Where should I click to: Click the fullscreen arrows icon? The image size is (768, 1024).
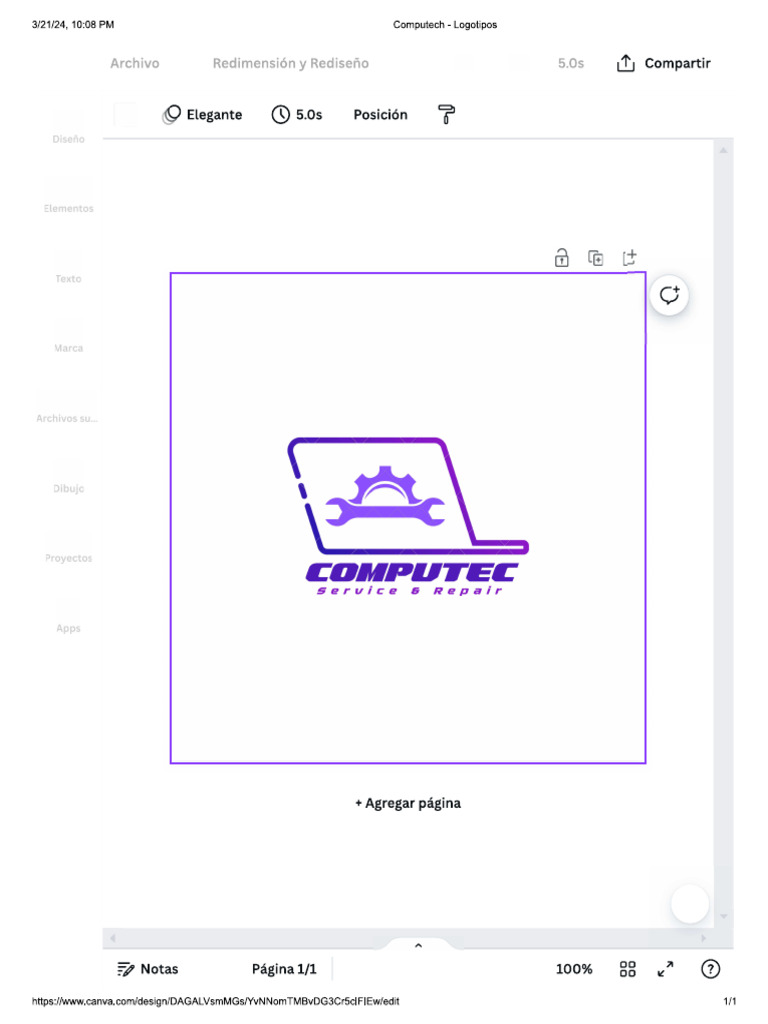click(665, 969)
